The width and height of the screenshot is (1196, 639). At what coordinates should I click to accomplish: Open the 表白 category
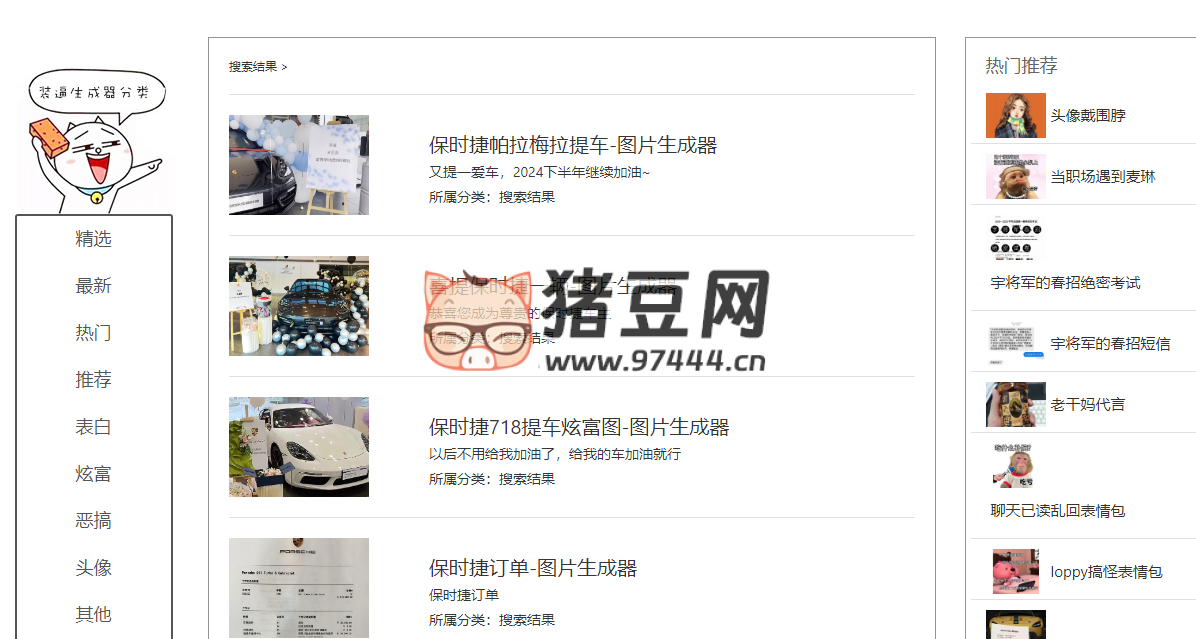93,427
